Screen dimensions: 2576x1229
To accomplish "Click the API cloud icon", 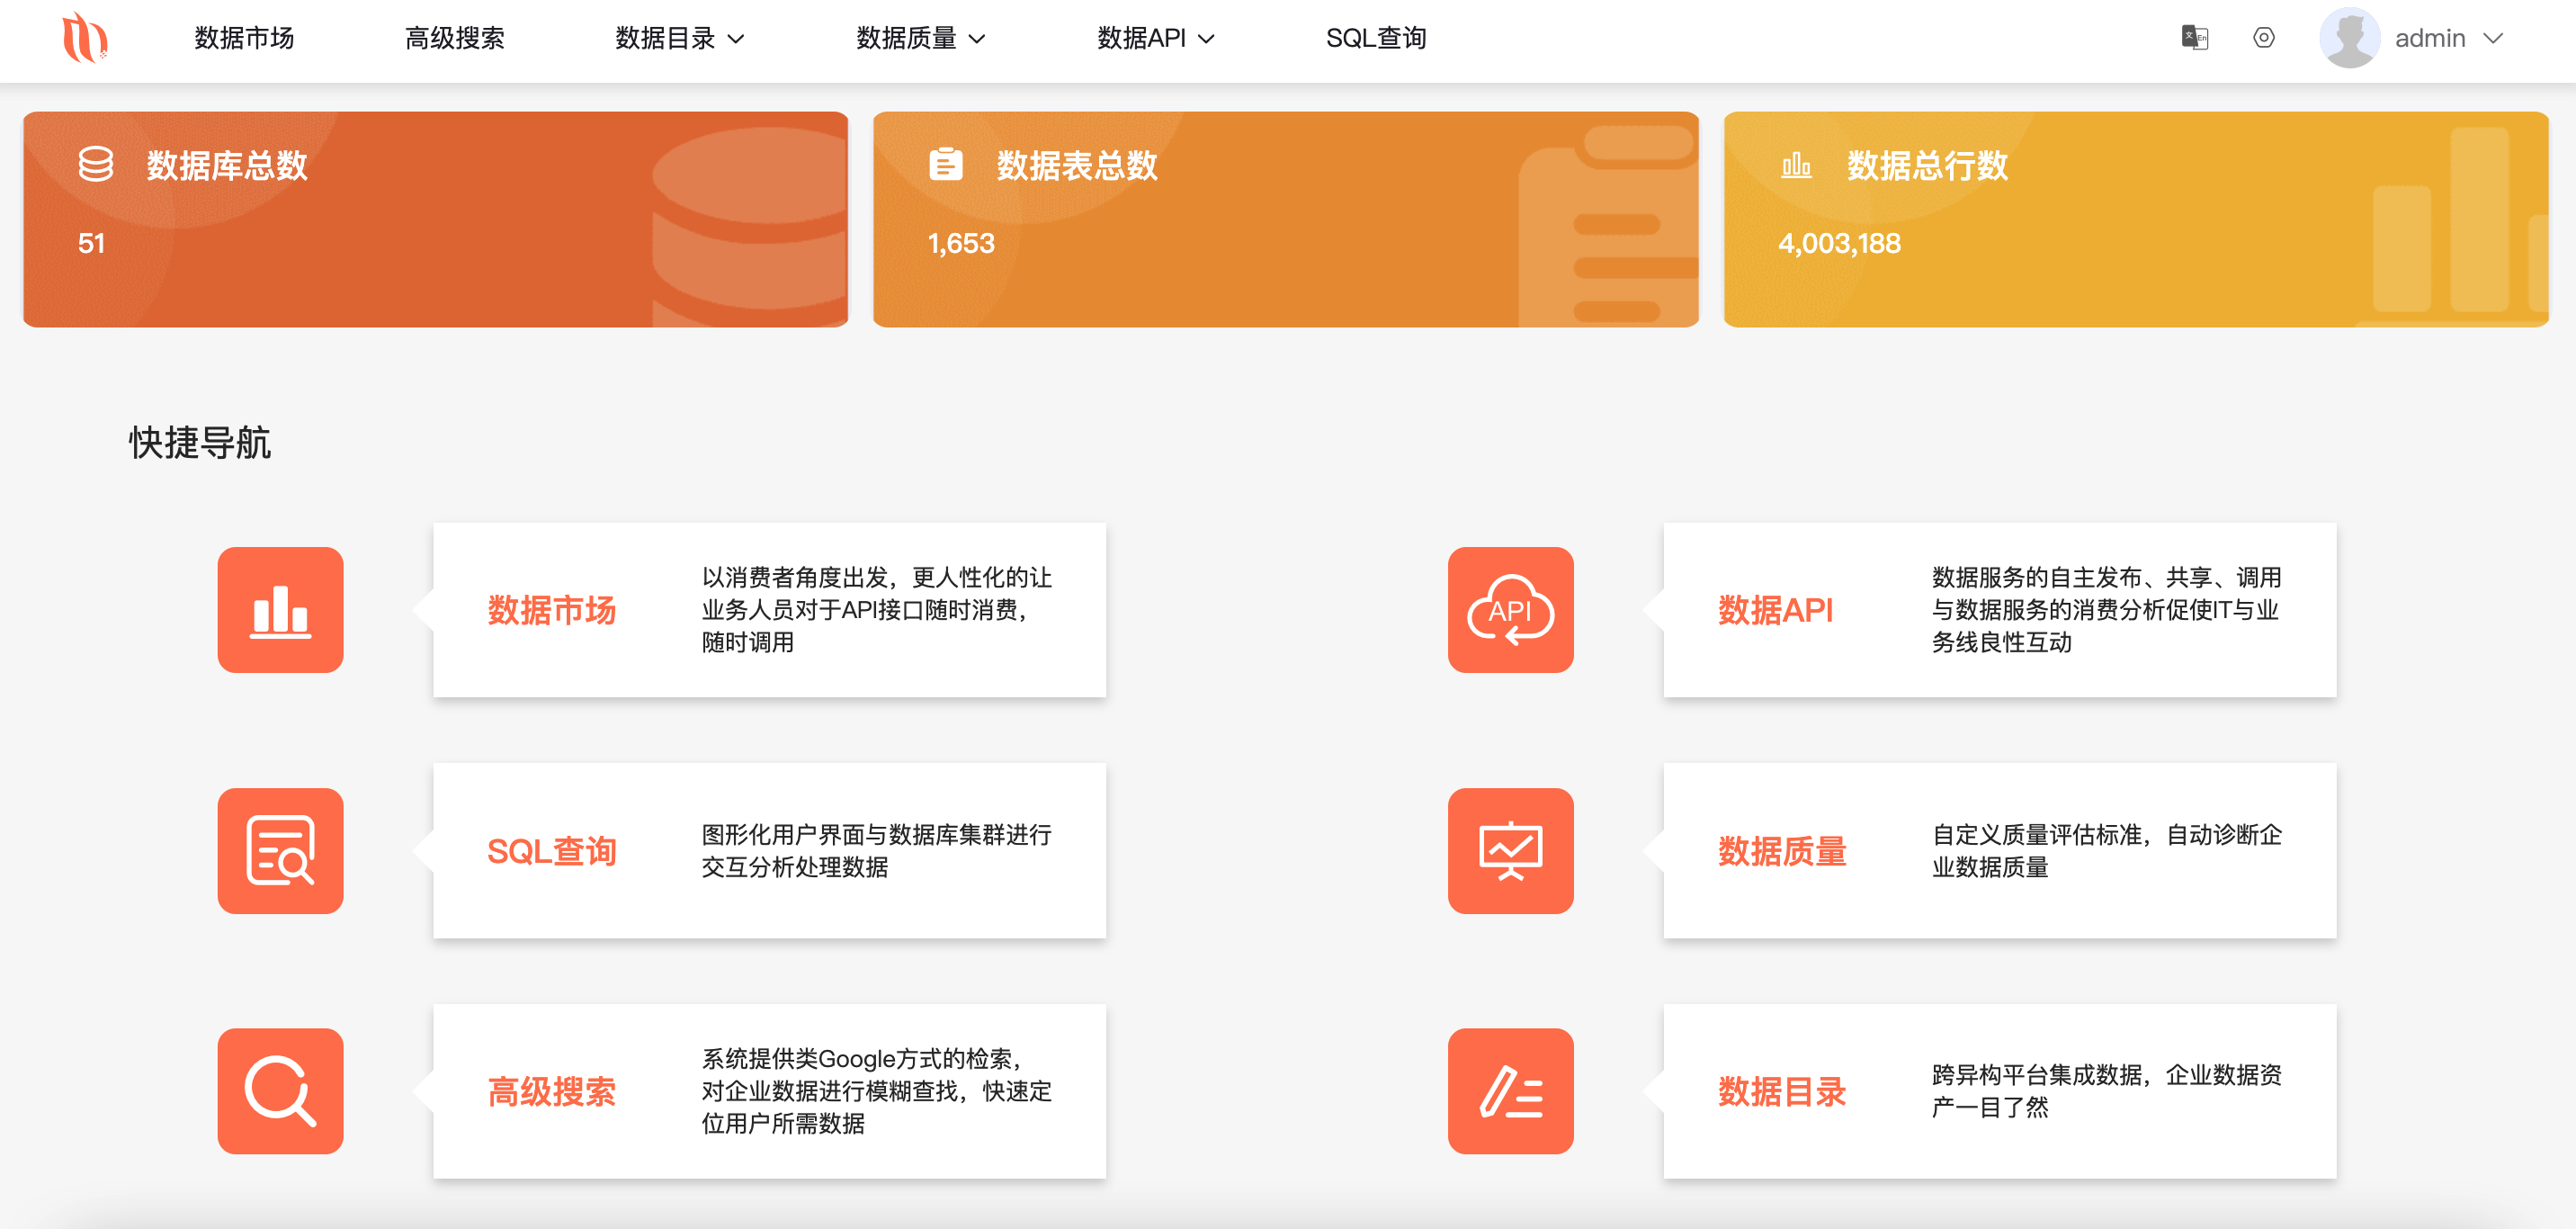I will [x=1510, y=610].
